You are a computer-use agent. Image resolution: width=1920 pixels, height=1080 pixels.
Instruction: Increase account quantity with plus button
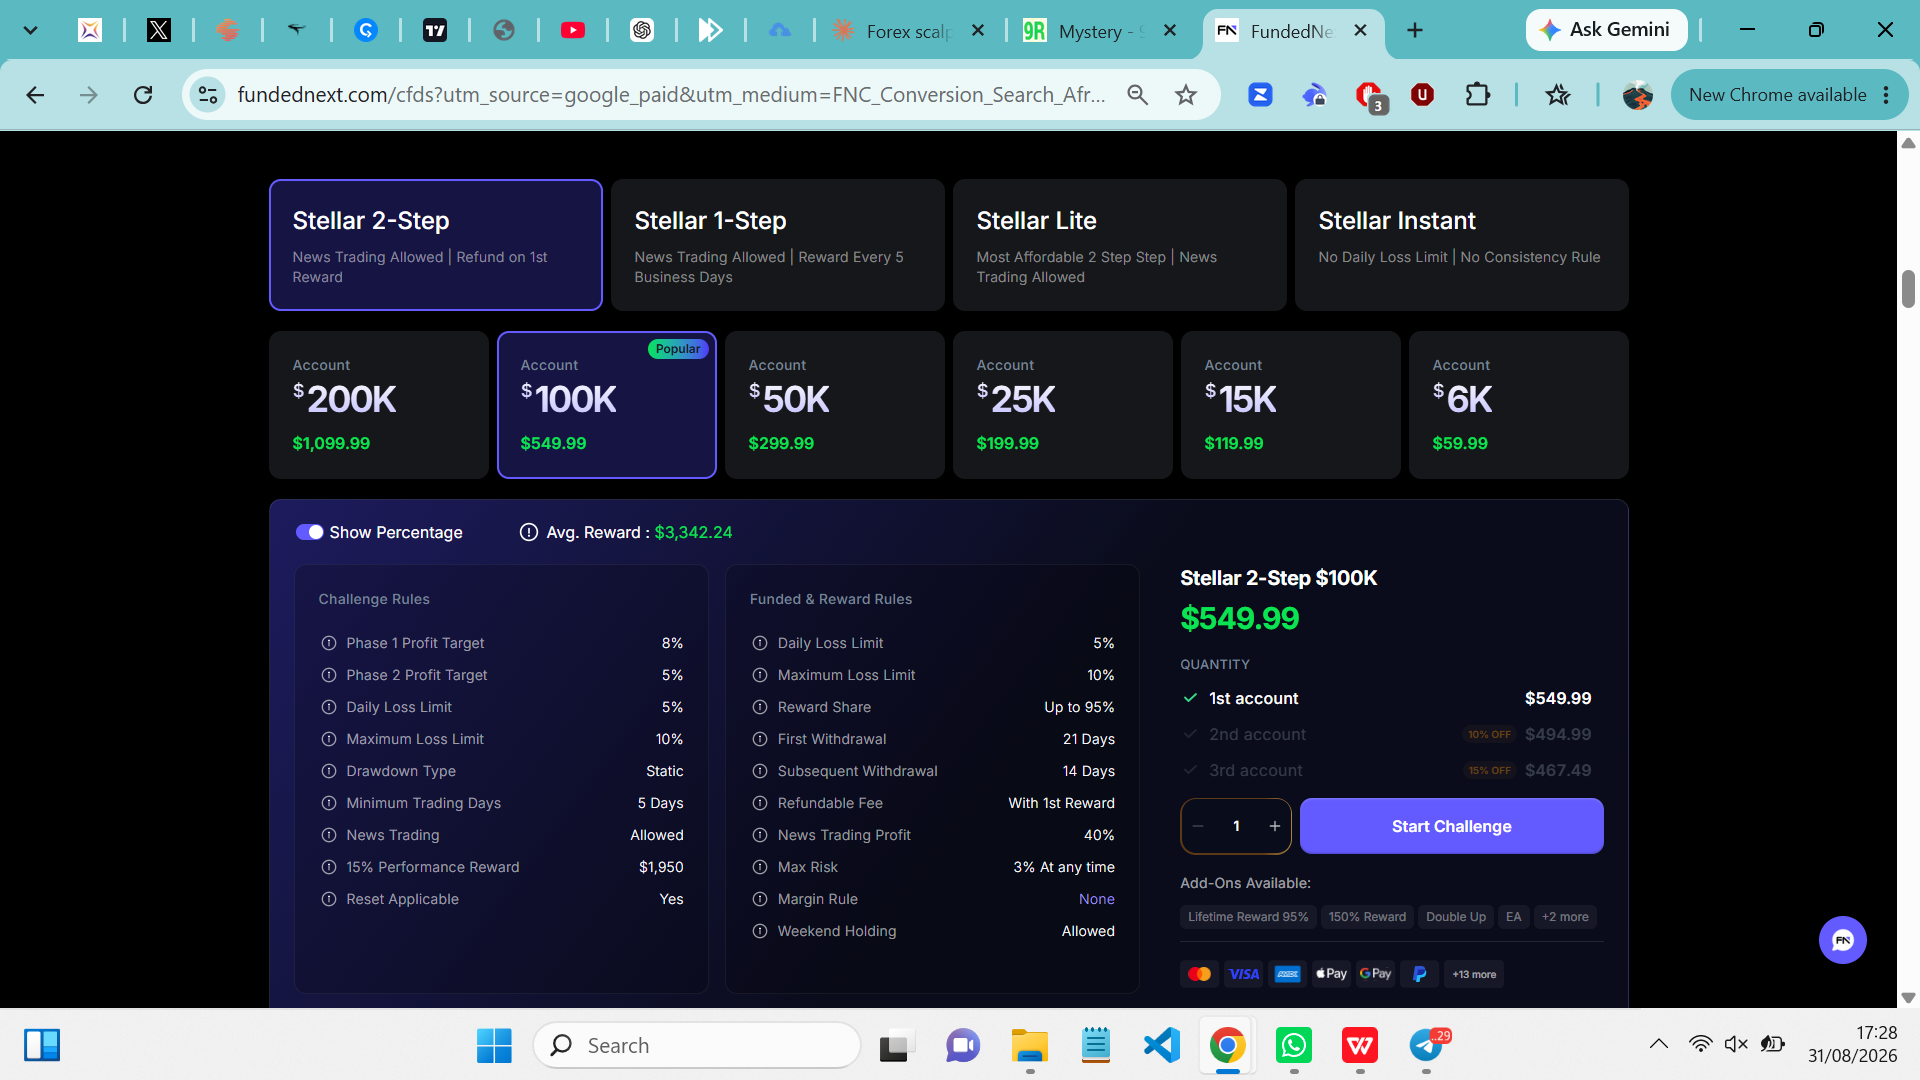pos(1275,826)
